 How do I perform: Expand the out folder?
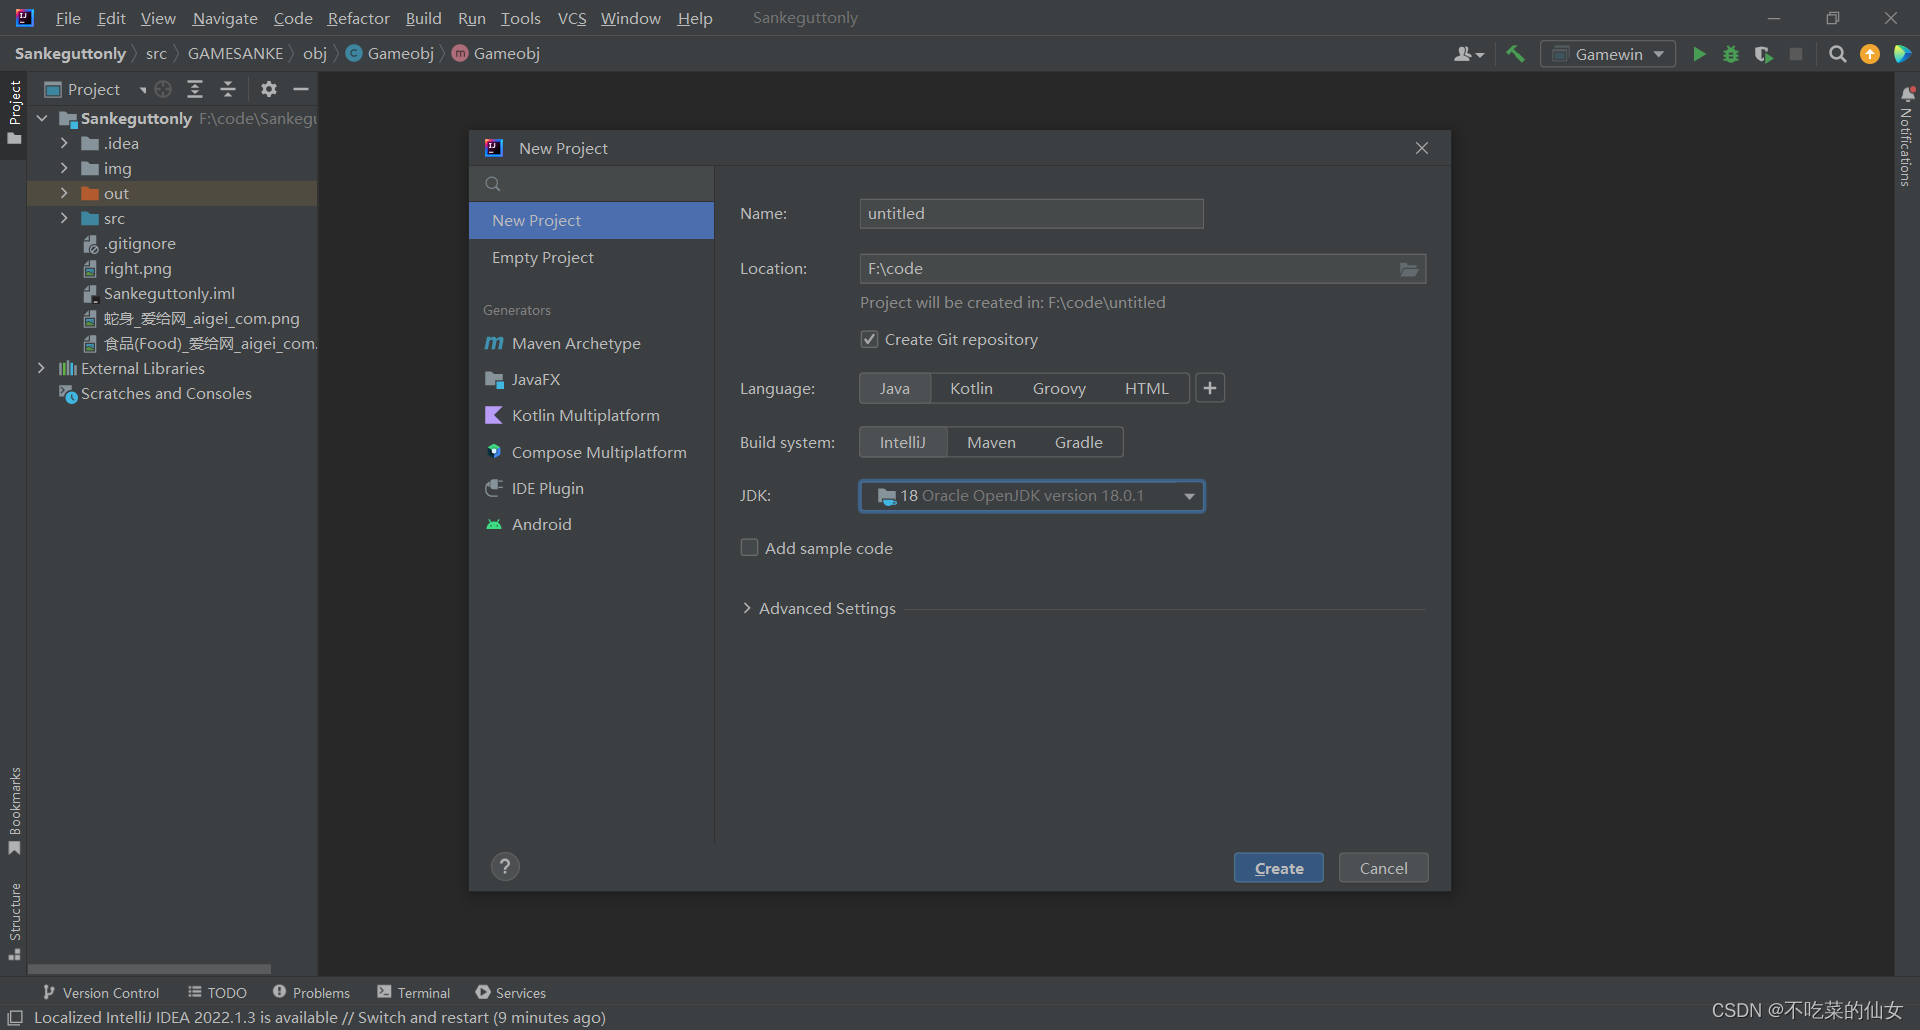(x=64, y=193)
